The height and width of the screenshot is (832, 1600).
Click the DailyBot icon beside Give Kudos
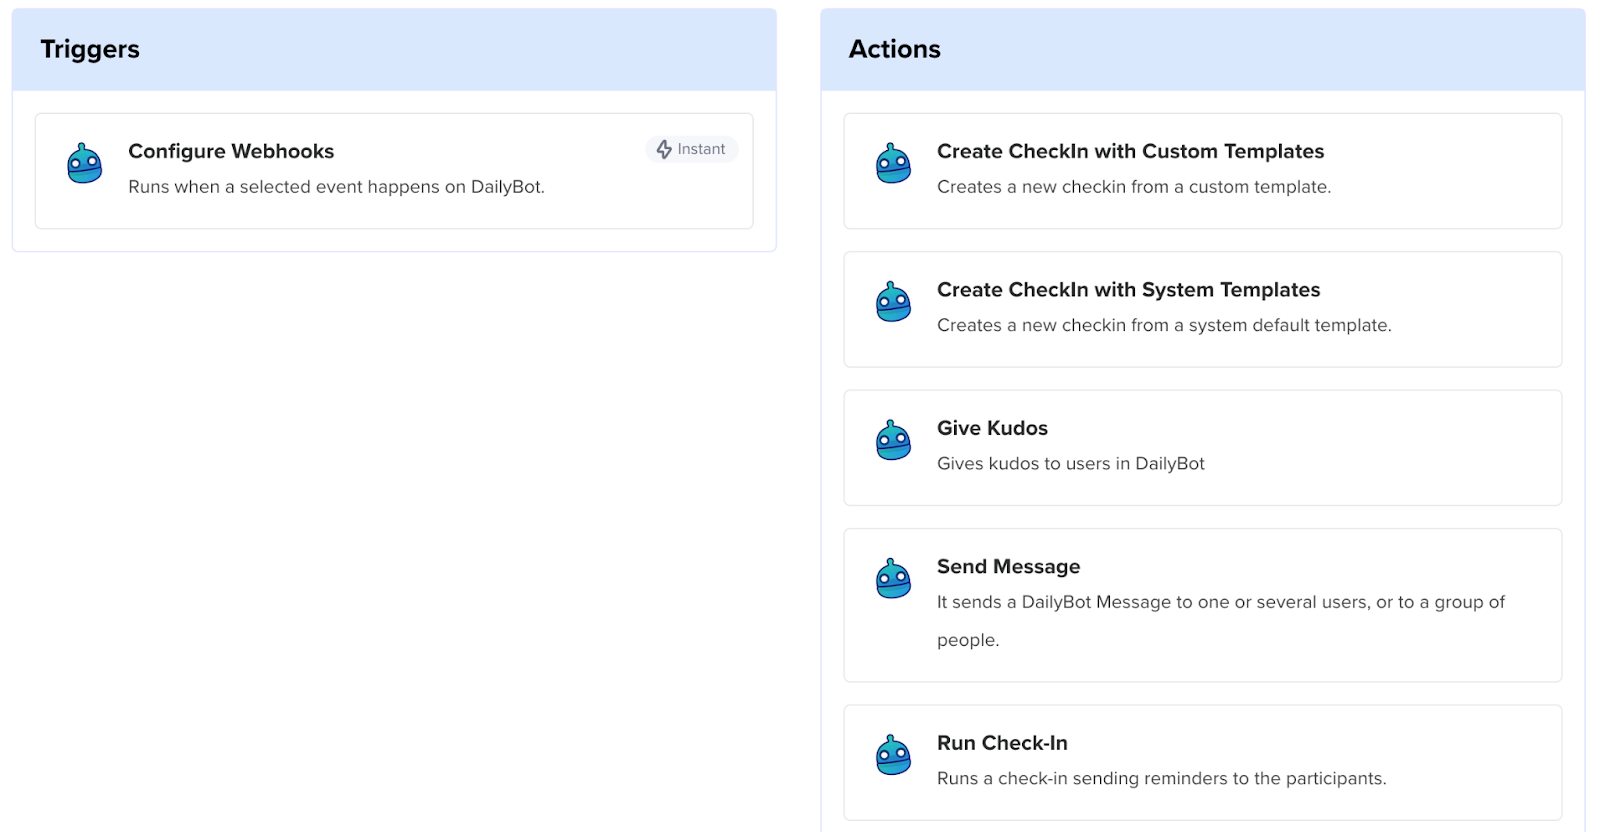point(893,440)
